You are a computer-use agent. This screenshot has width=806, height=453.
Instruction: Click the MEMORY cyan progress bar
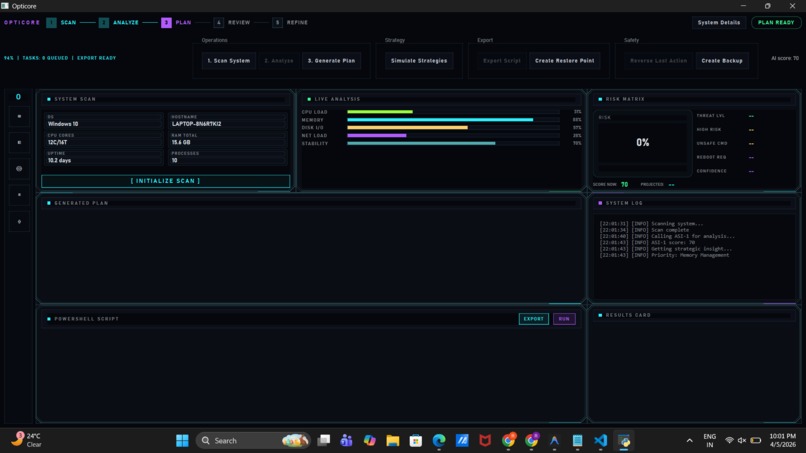(x=440, y=120)
